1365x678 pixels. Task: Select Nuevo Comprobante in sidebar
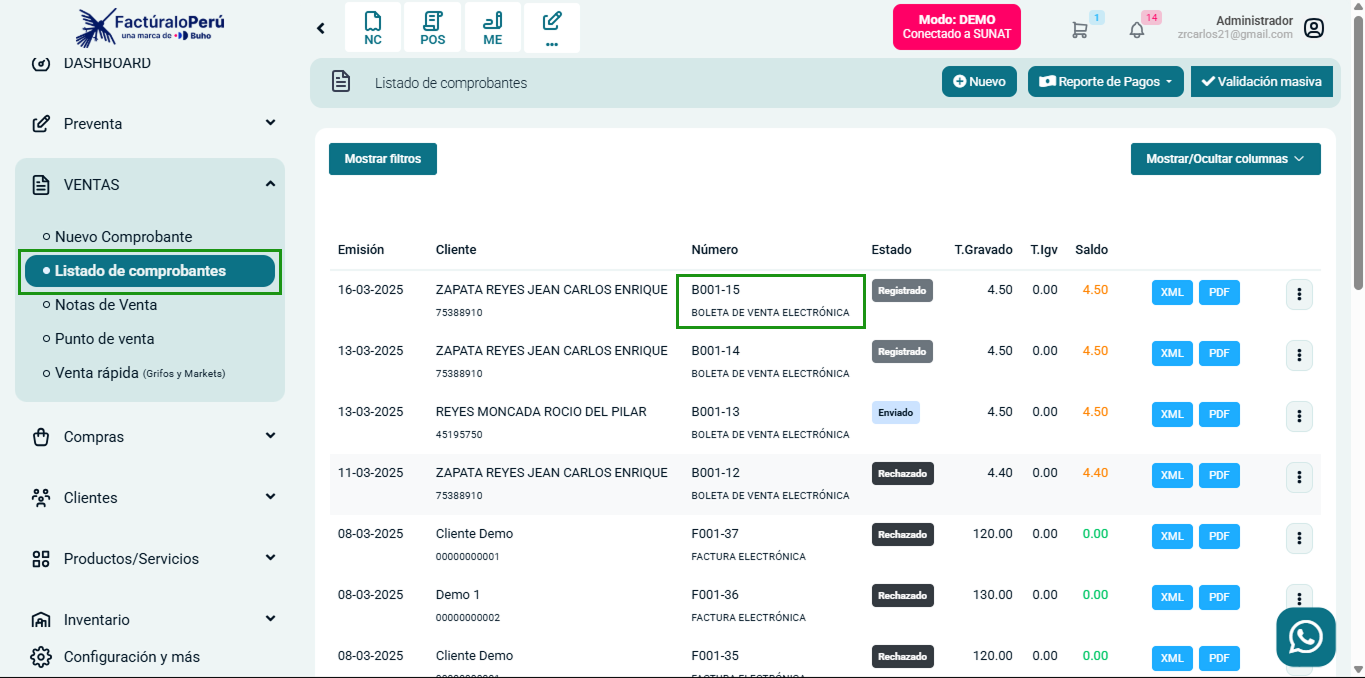tap(123, 237)
